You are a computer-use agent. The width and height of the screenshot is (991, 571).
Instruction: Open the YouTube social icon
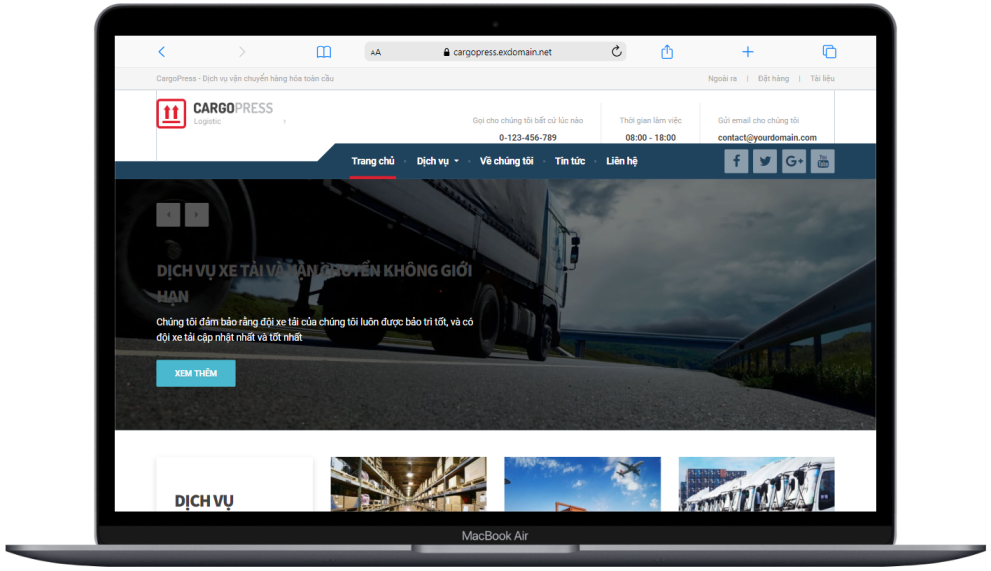823,161
